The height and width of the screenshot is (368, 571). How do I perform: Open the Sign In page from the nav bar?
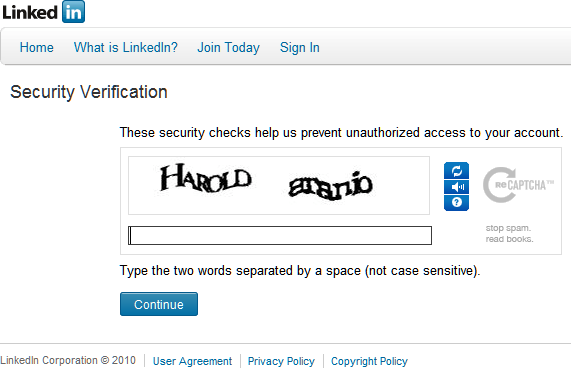pos(300,47)
